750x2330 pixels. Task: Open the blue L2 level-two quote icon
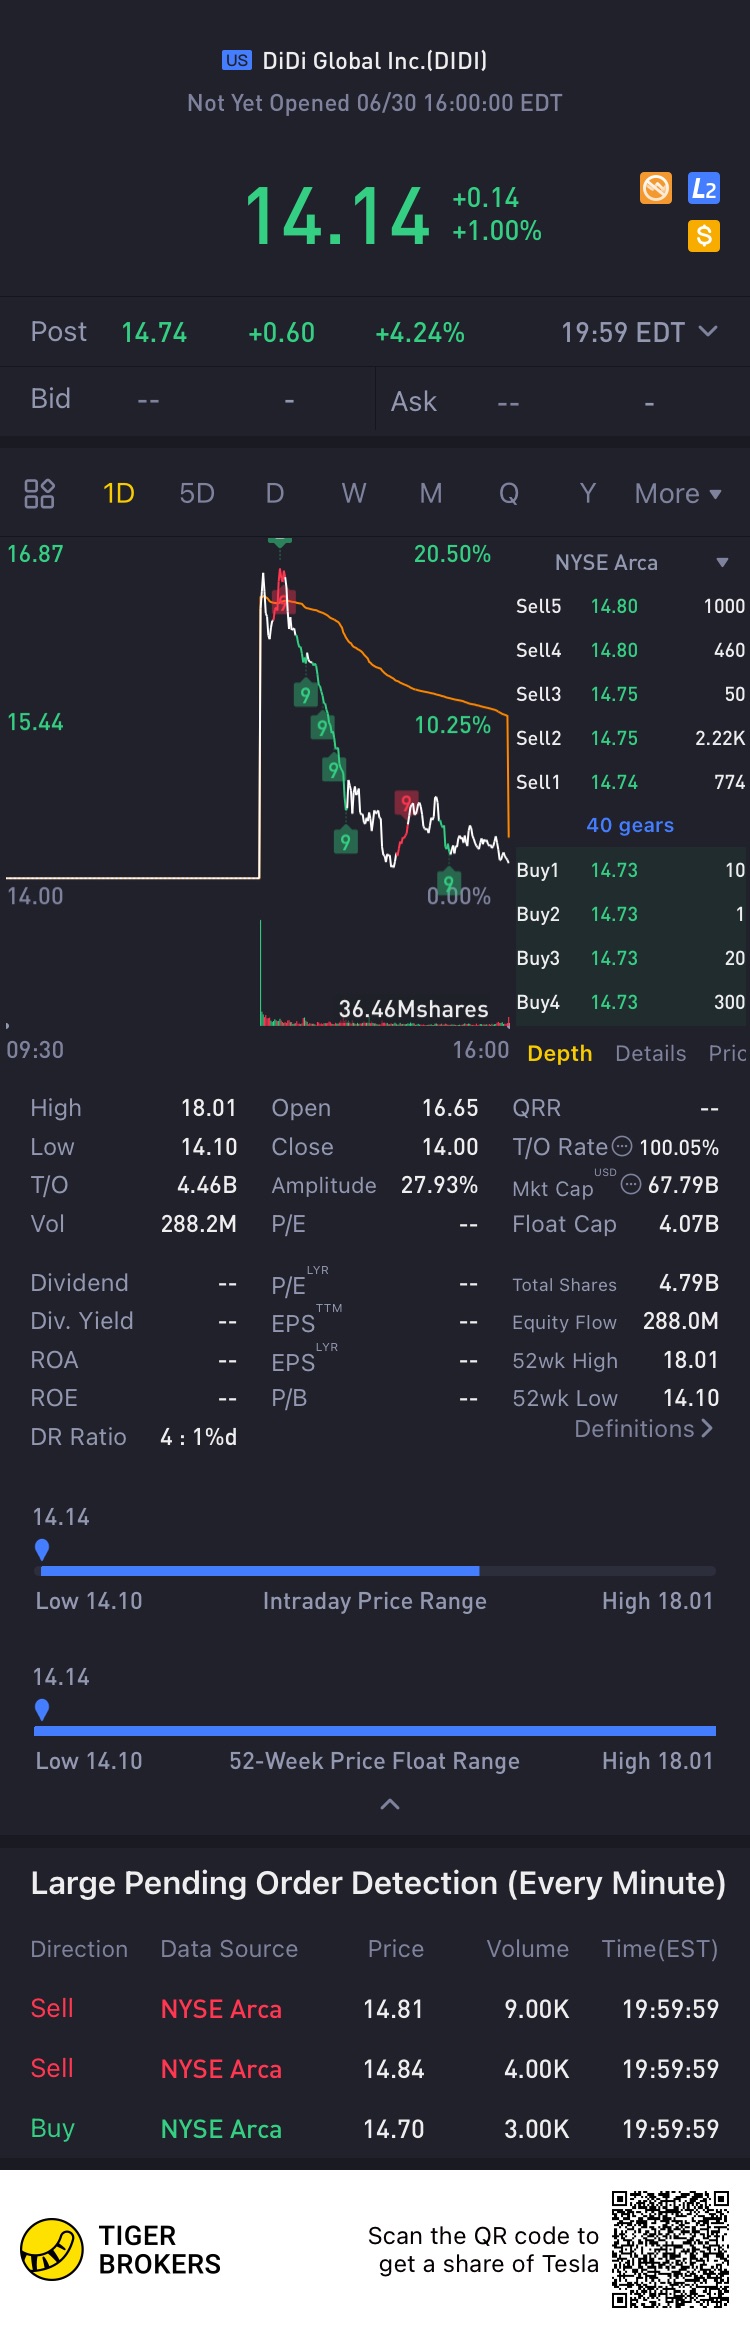pos(704,188)
